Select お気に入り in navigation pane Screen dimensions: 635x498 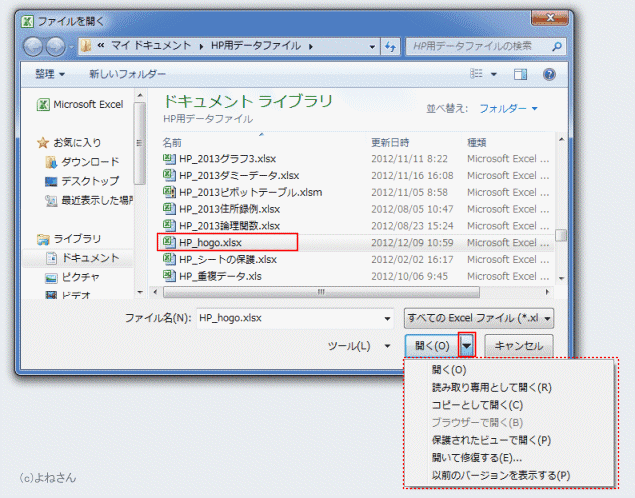pyautogui.click(x=69, y=143)
